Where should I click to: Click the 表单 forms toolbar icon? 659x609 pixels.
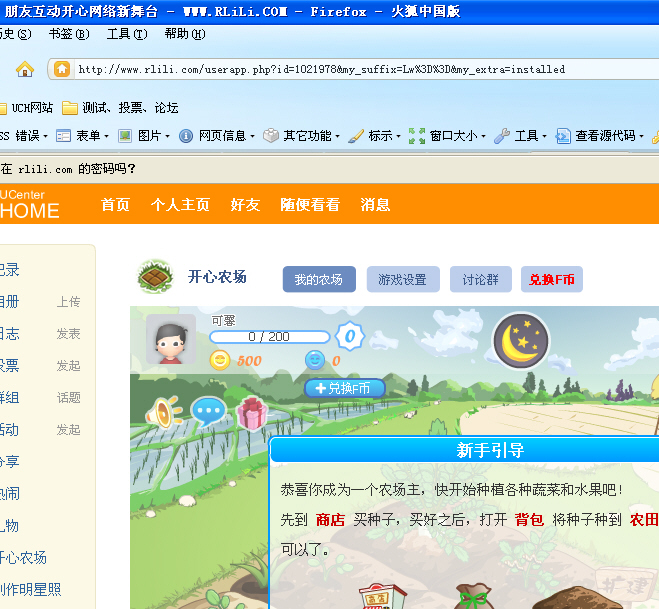pyautogui.click(x=63, y=136)
